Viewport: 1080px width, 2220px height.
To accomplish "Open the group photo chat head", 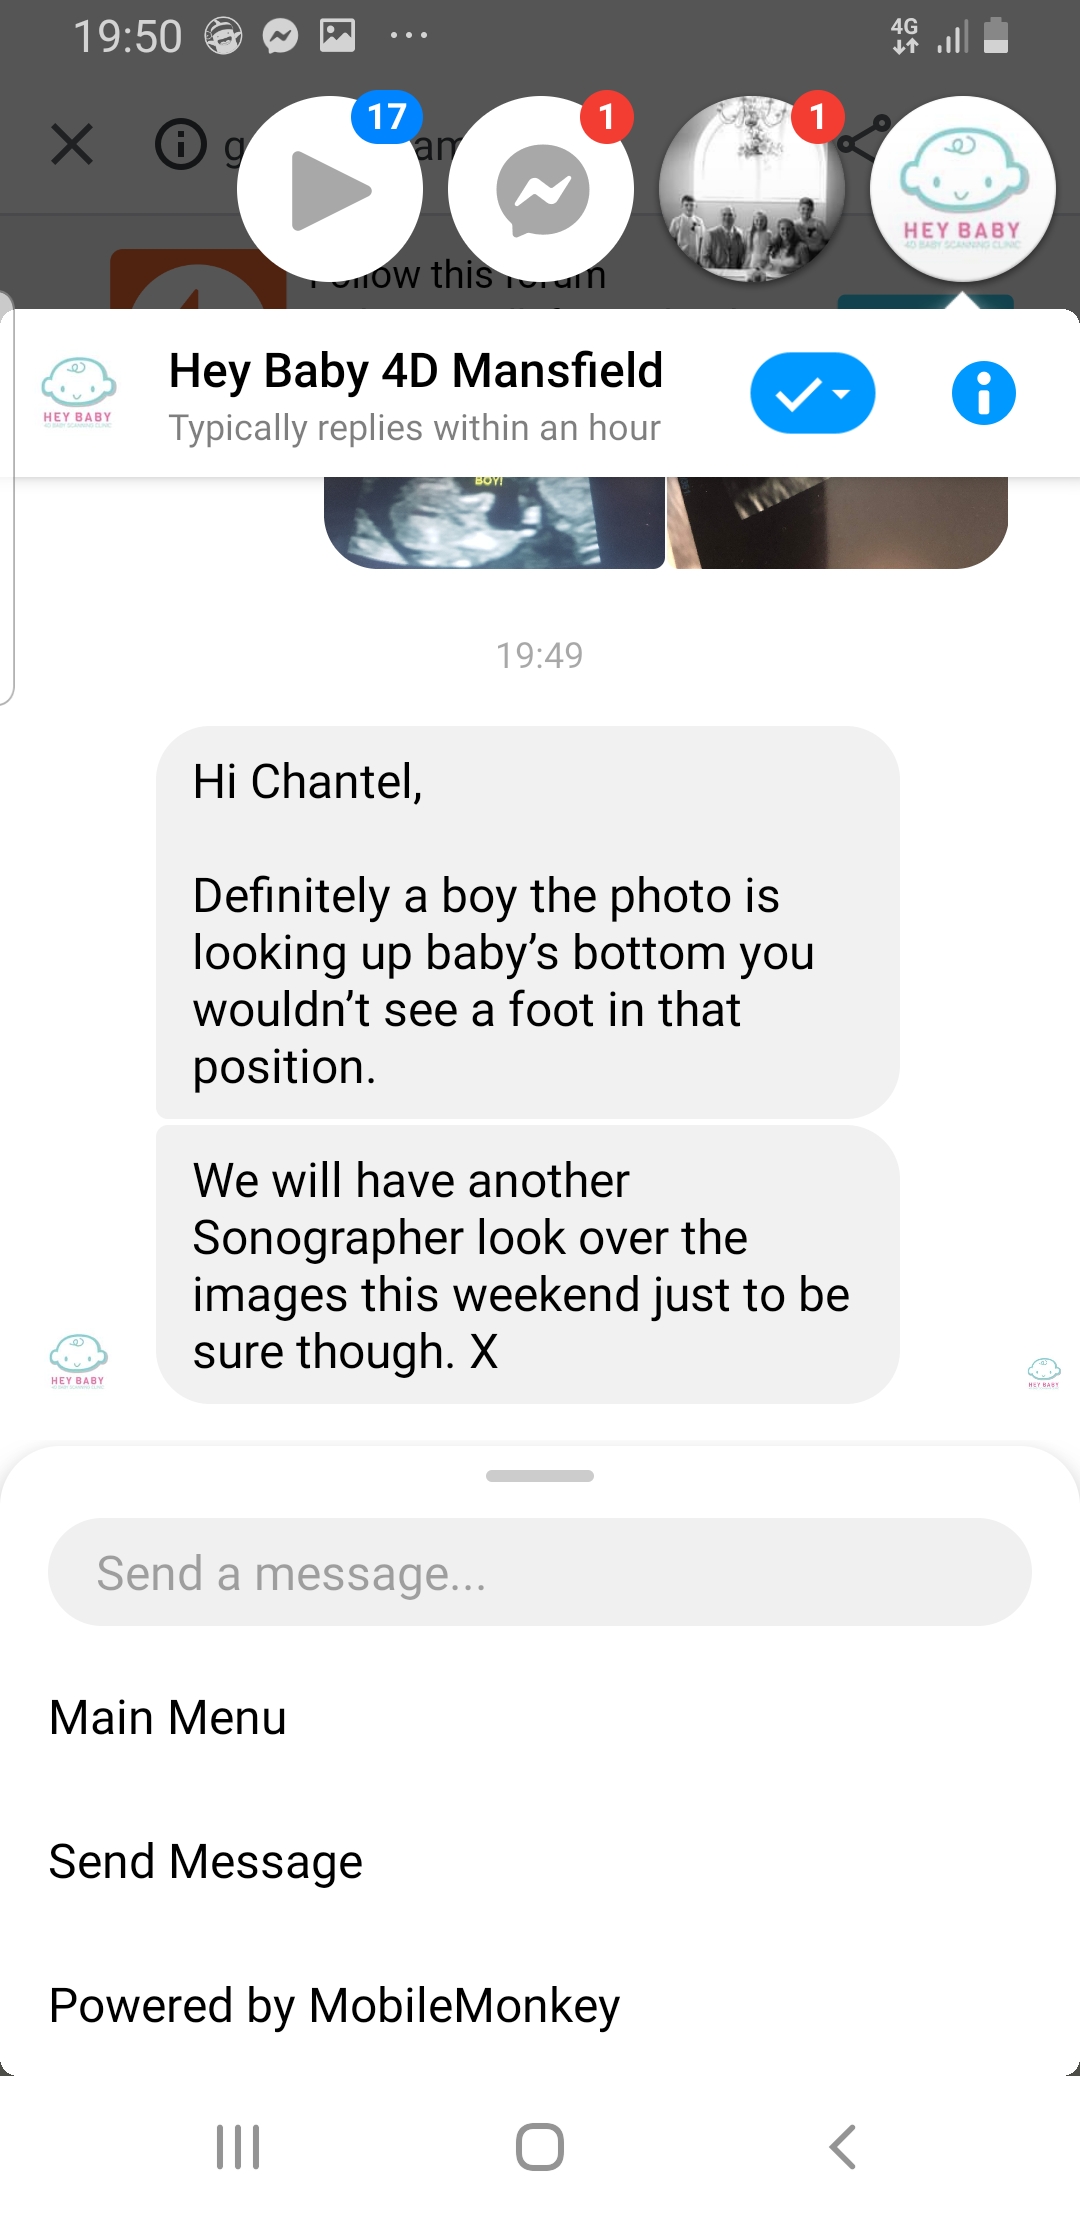I will point(752,189).
